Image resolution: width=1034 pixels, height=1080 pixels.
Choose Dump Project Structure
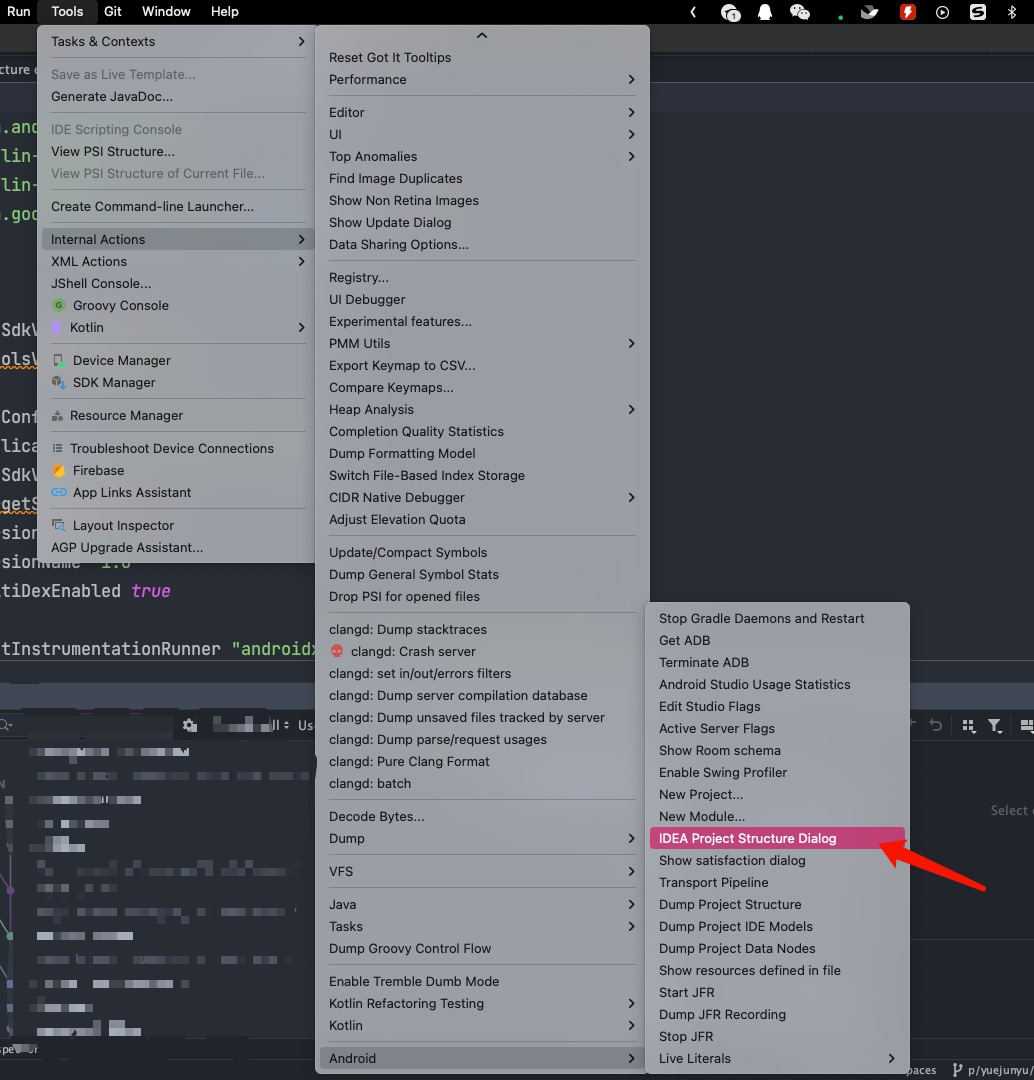(x=777, y=904)
